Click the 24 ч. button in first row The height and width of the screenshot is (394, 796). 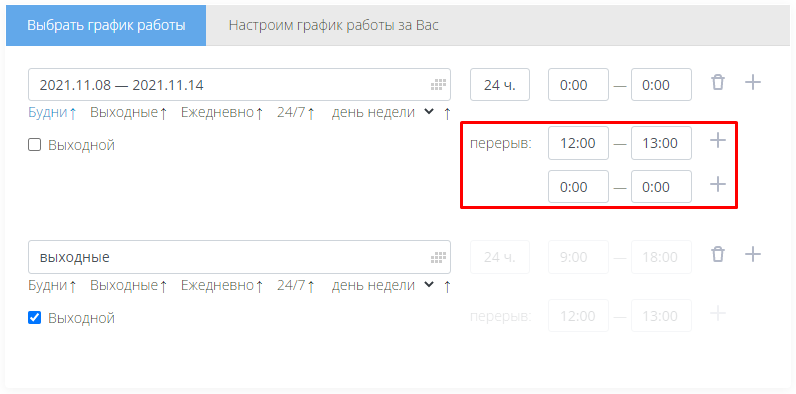point(500,85)
